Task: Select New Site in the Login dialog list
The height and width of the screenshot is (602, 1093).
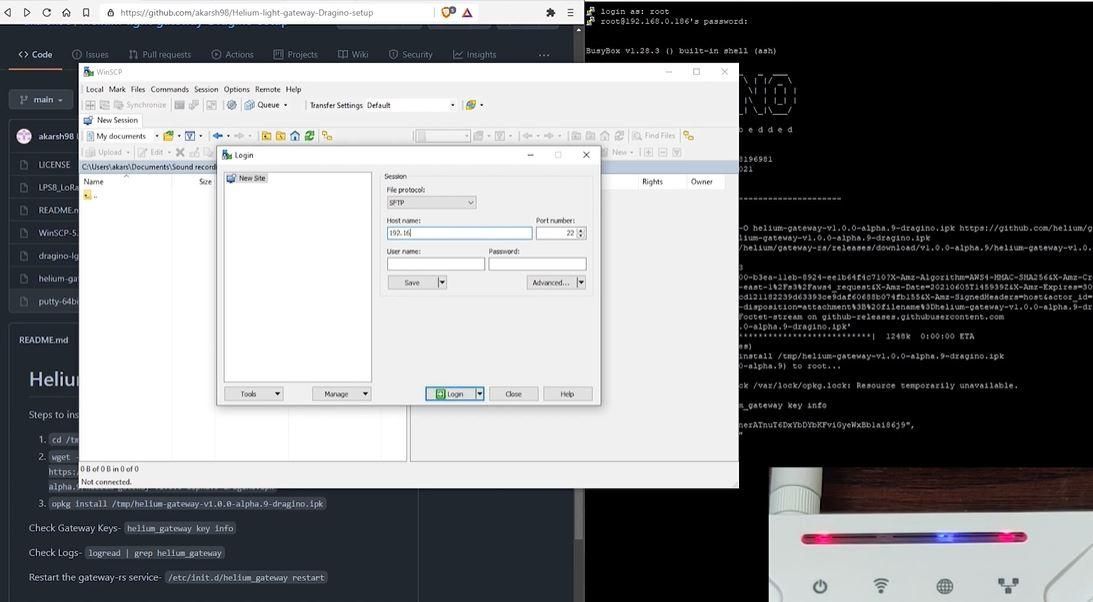Action: pyautogui.click(x=251, y=177)
